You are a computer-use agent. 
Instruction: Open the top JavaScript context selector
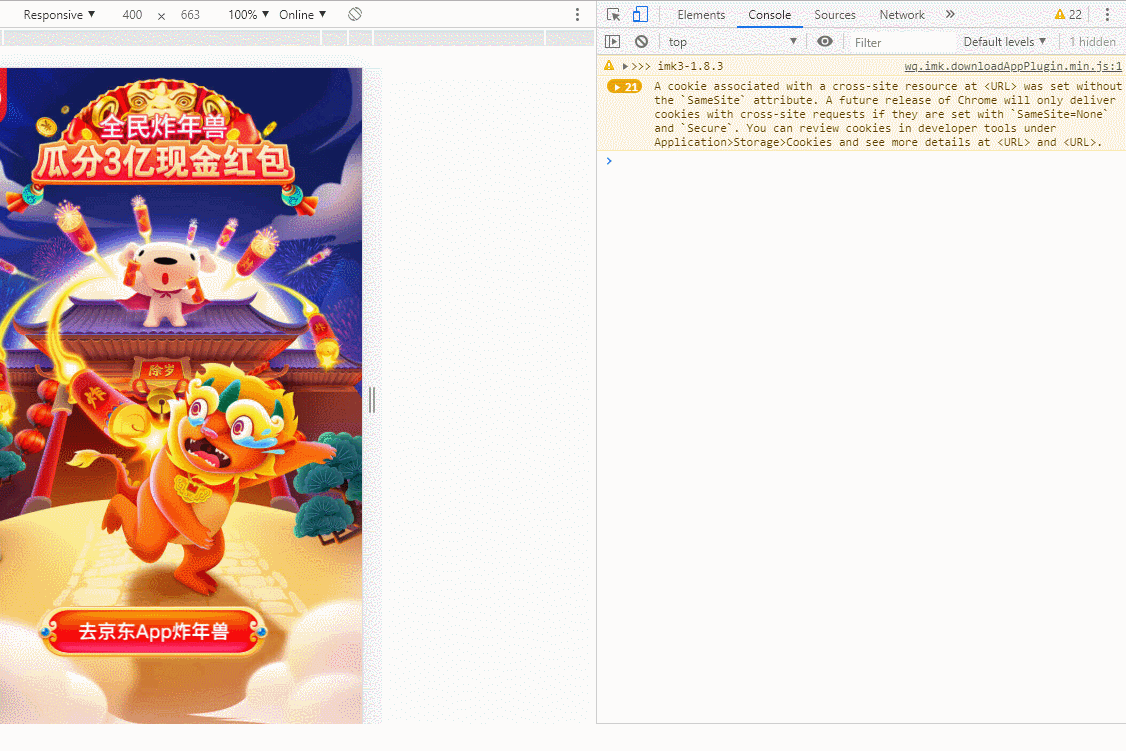click(733, 42)
